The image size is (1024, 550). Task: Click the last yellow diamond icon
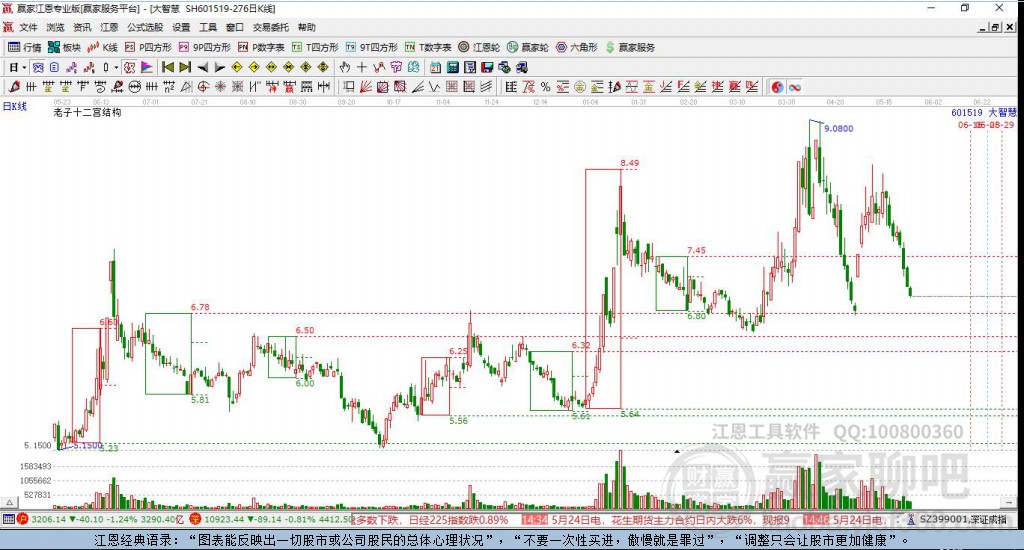323,67
